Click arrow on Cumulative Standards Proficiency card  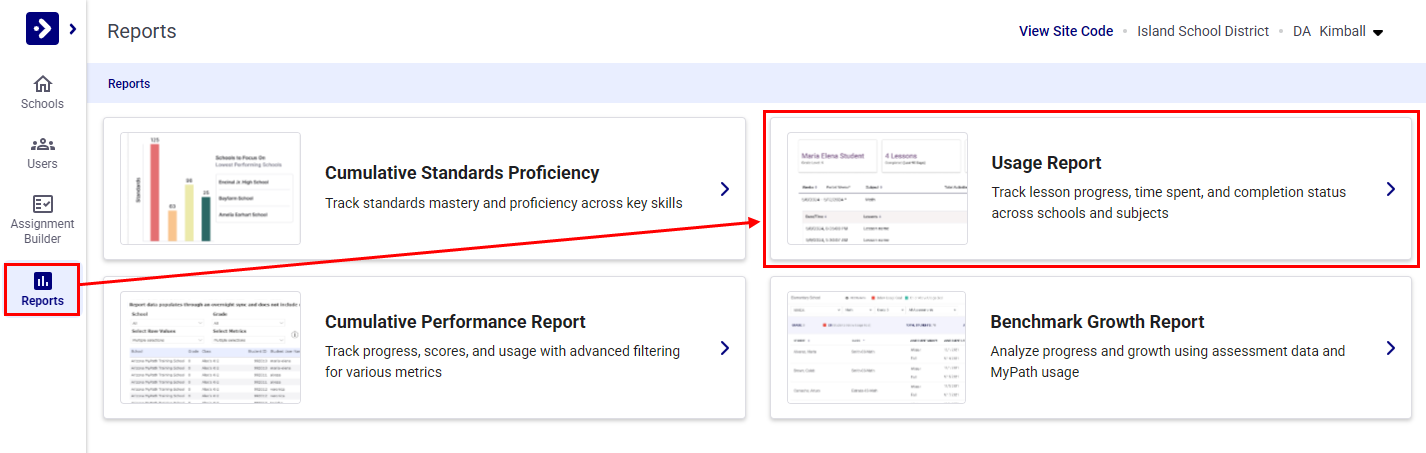tap(725, 189)
